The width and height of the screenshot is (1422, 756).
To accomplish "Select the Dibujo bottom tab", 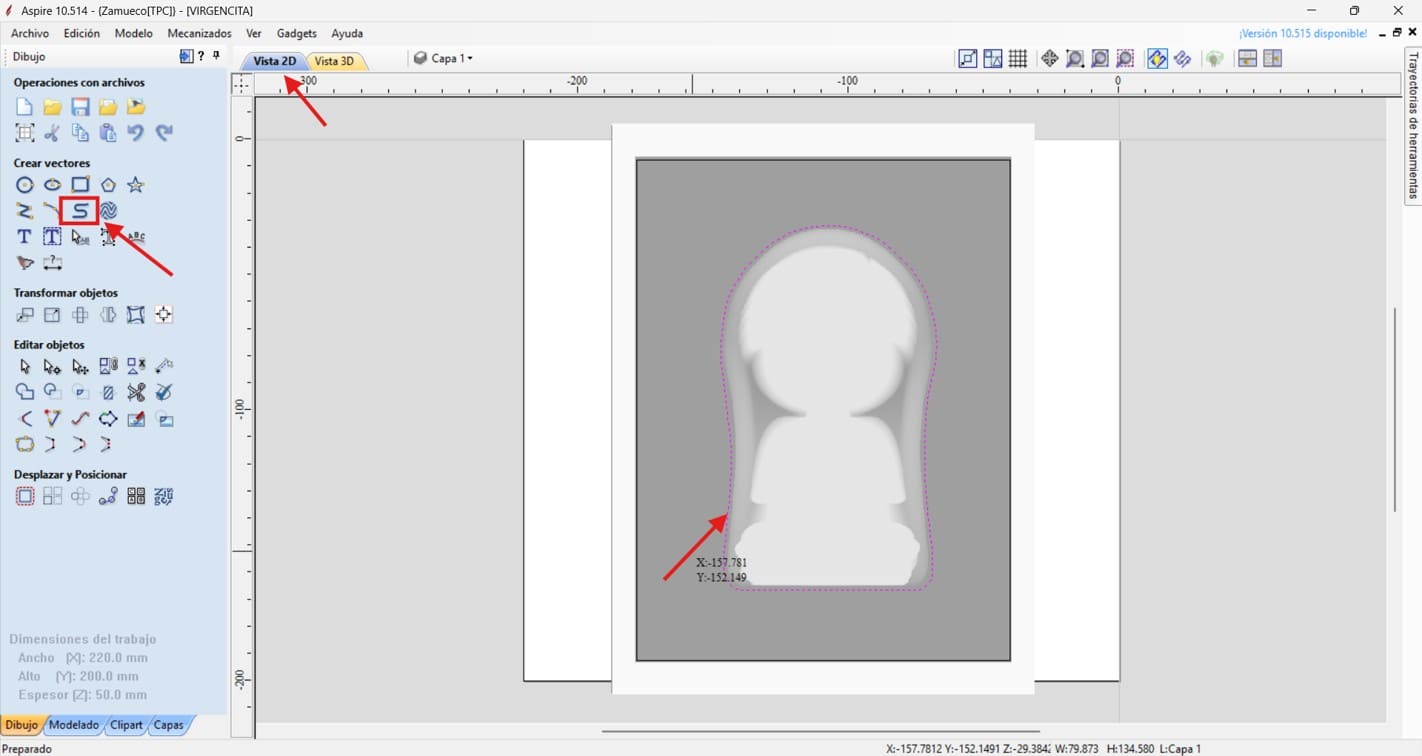I will click(x=21, y=725).
